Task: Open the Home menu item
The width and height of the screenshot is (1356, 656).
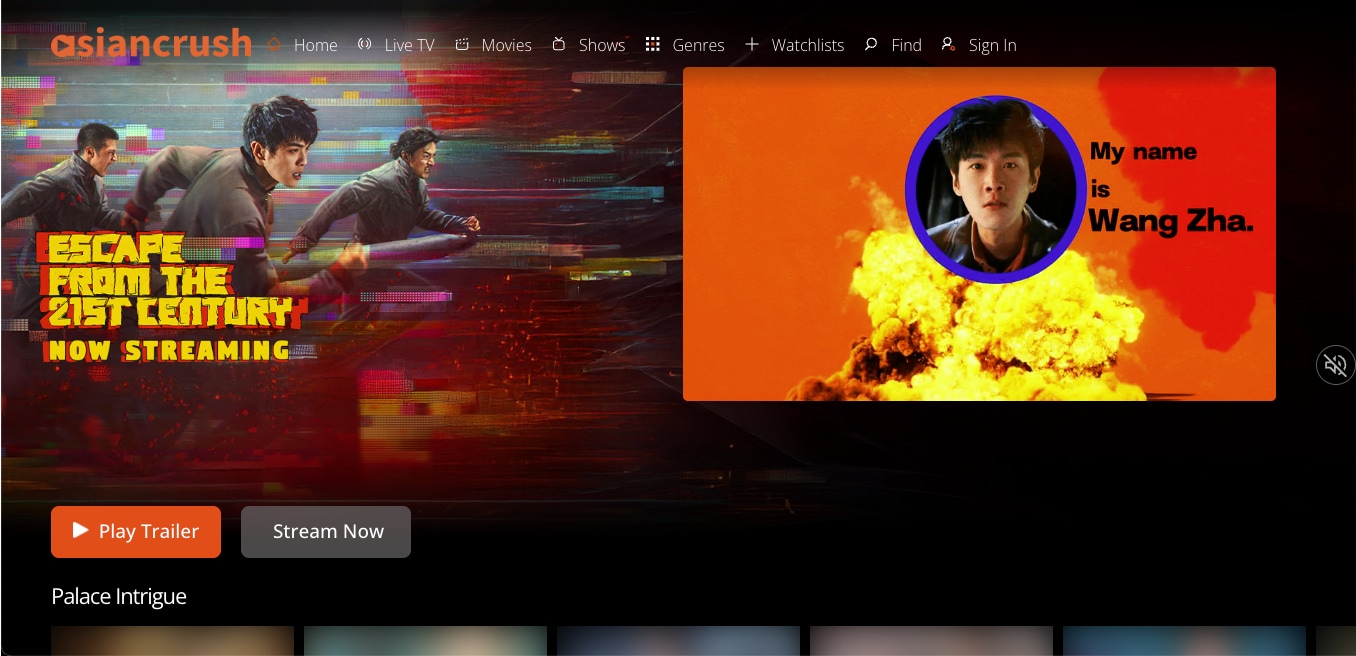Action: click(x=316, y=45)
